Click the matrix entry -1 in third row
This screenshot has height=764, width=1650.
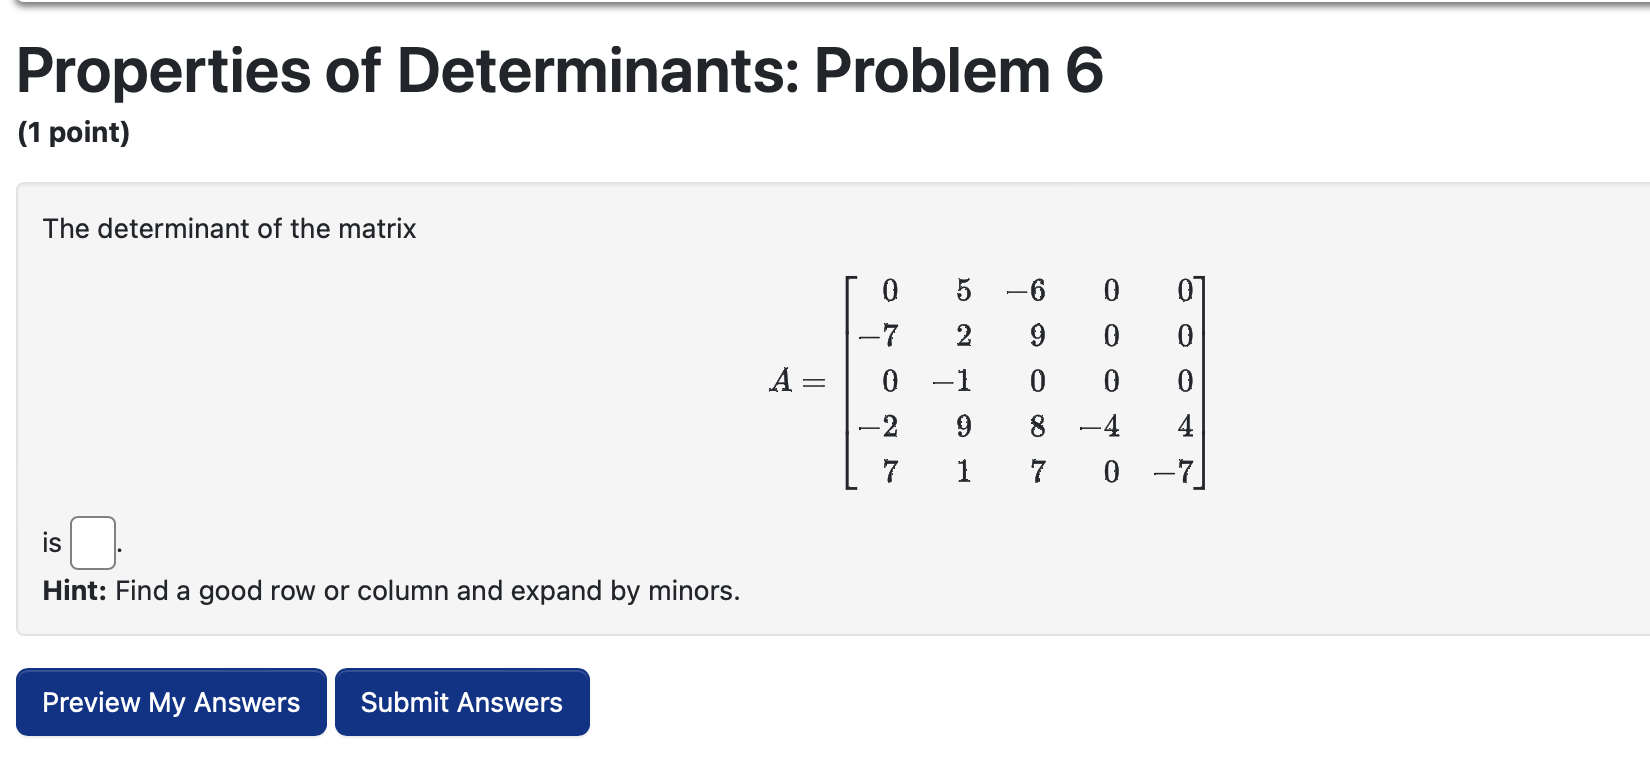[x=951, y=380]
